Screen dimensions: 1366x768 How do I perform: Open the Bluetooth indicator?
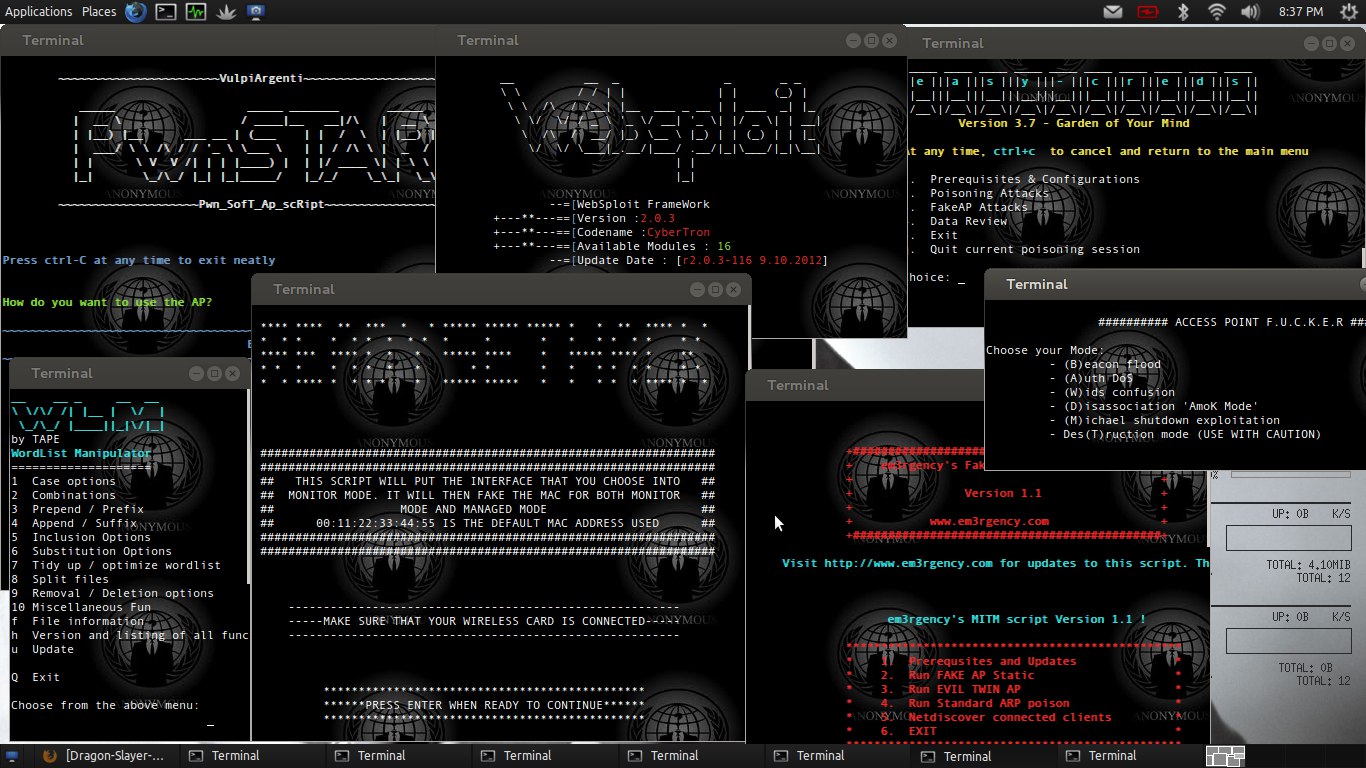pyautogui.click(x=1182, y=12)
